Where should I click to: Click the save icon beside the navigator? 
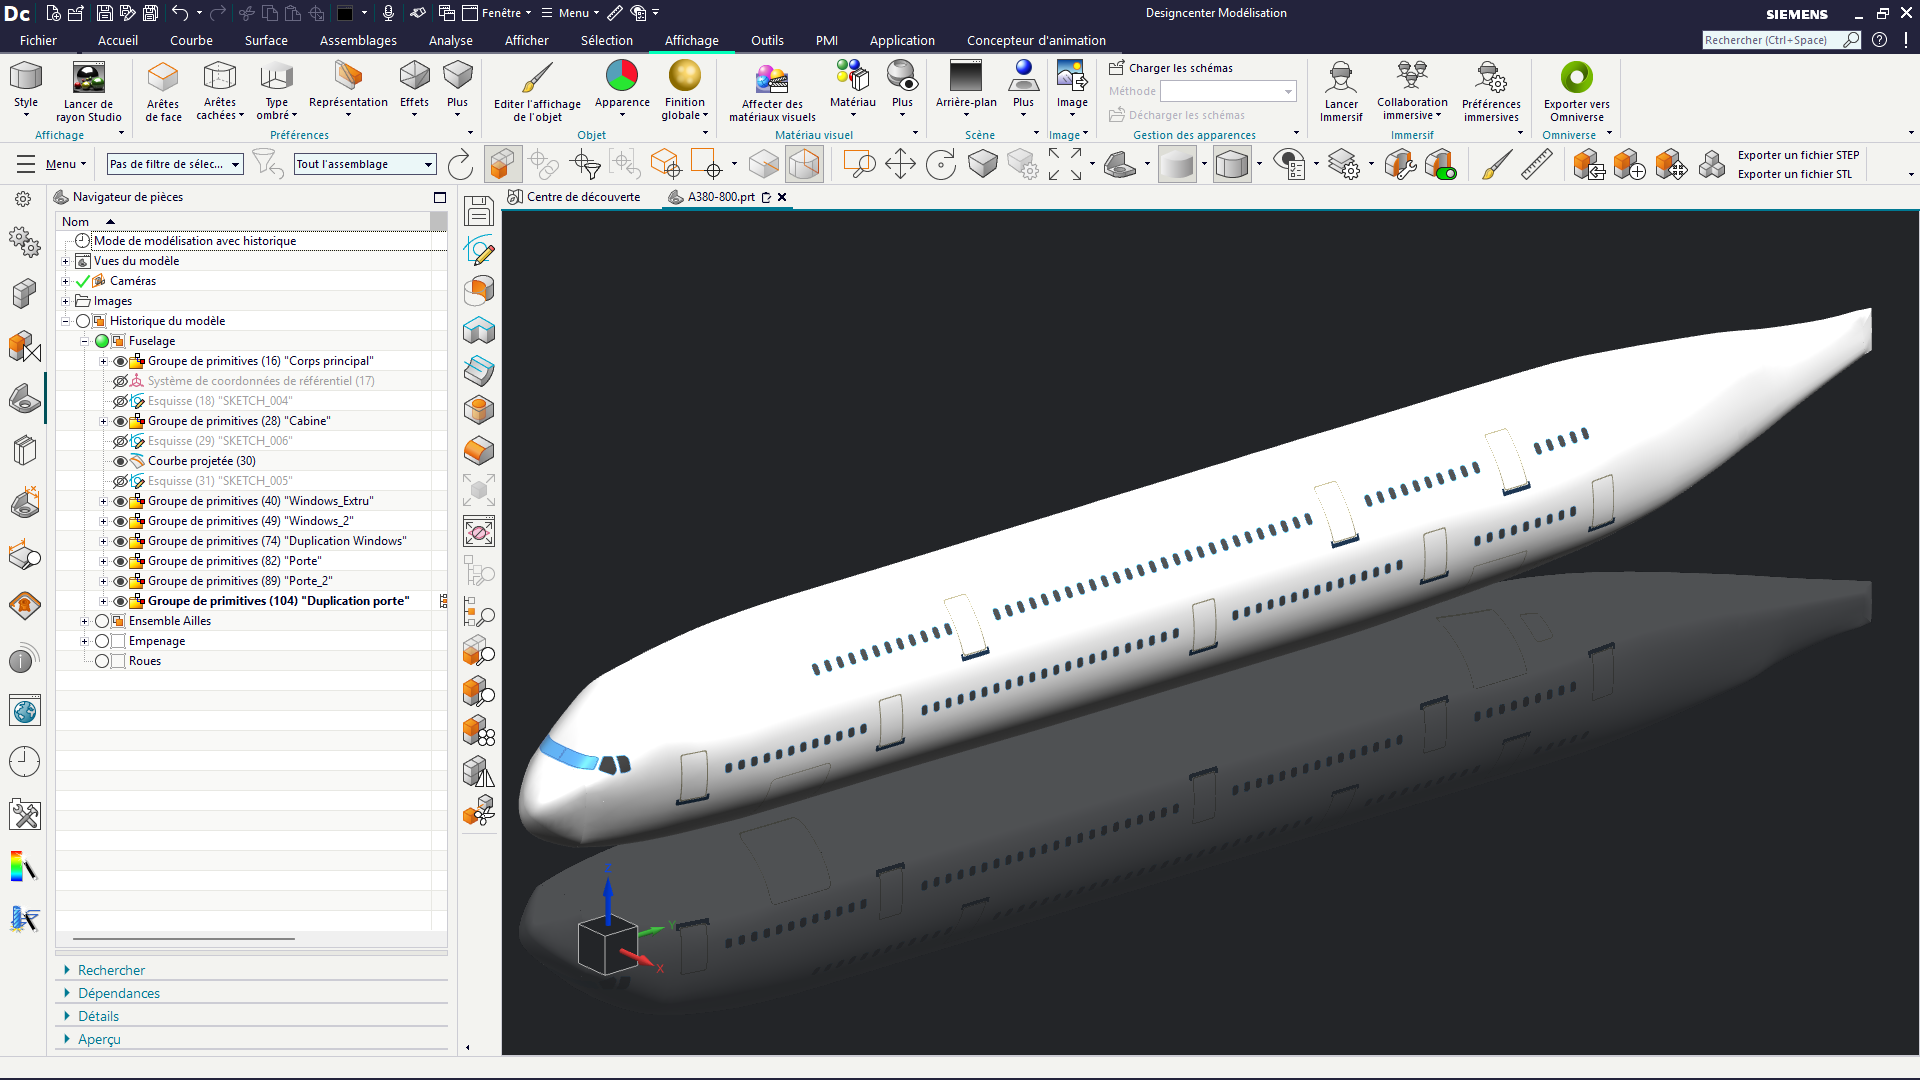click(x=479, y=211)
